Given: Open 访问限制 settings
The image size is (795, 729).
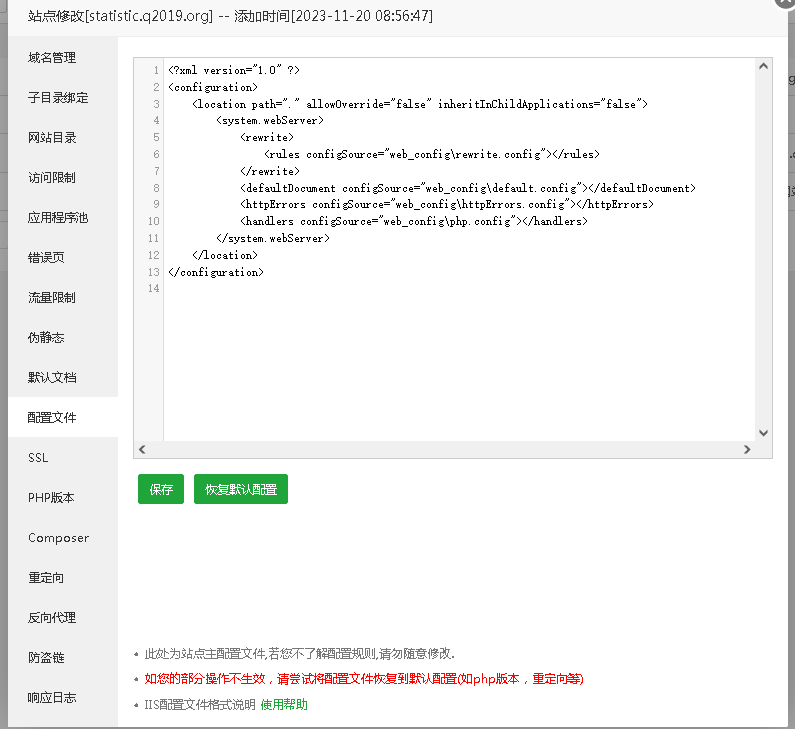Looking at the screenshot, I should [52, 178].
